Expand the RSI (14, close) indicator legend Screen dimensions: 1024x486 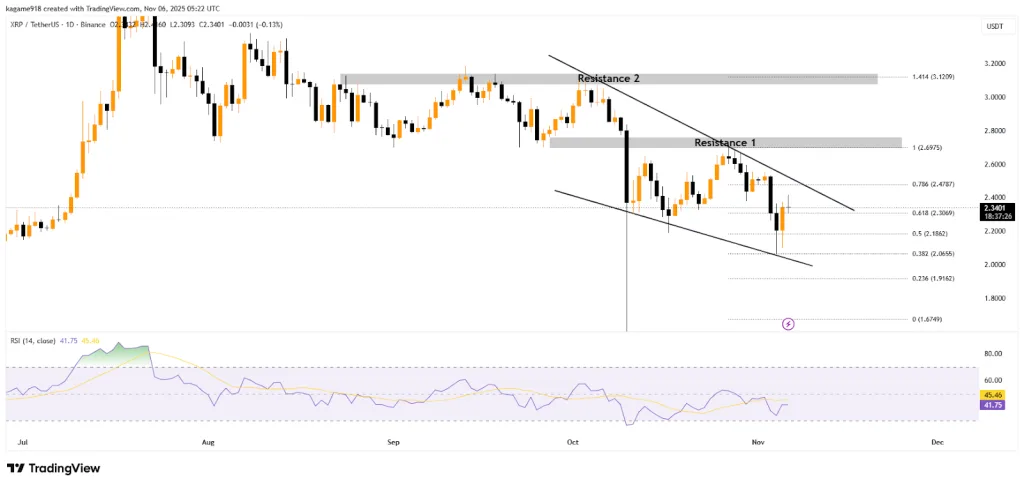click(35, 339)
